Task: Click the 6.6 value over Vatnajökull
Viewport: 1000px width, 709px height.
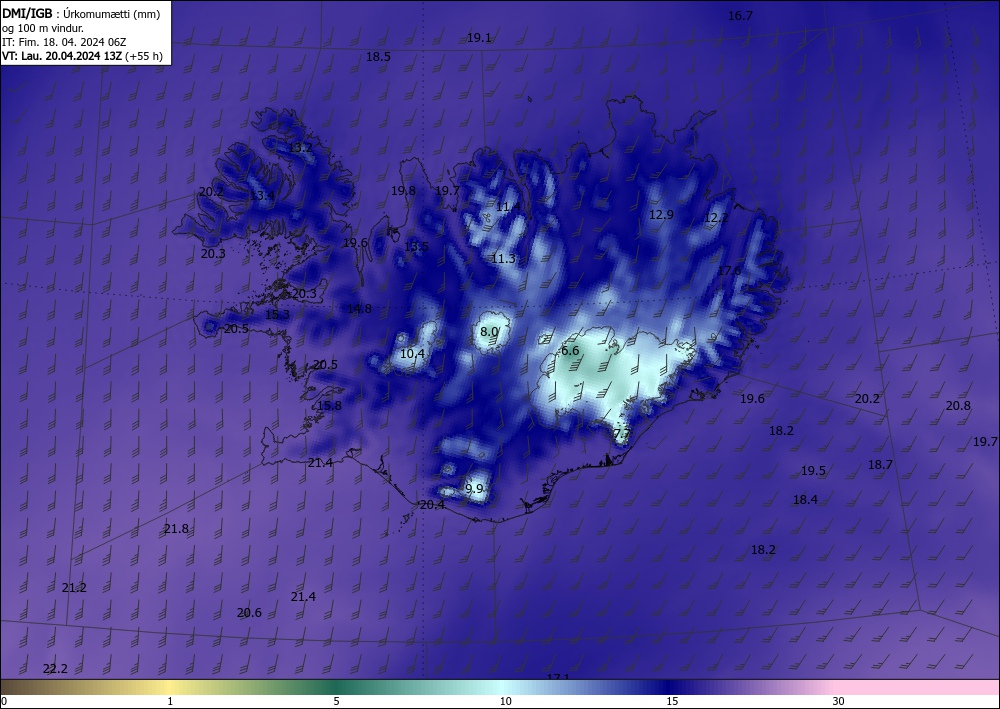Action: coord(570,351)
